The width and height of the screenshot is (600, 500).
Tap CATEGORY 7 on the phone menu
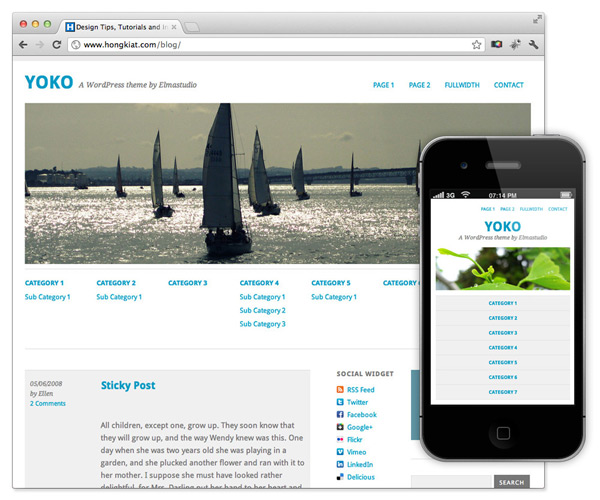coord(503,392)
